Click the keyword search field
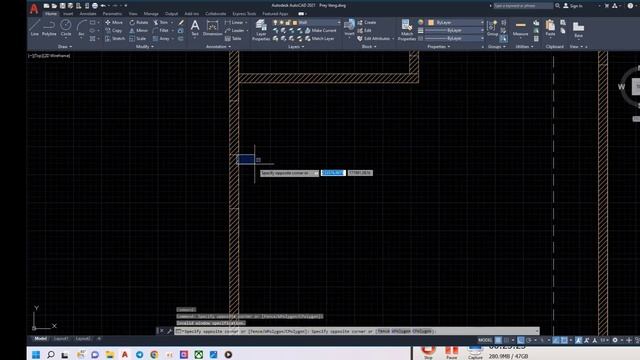The image size is (640, 360). coord(523,6)
